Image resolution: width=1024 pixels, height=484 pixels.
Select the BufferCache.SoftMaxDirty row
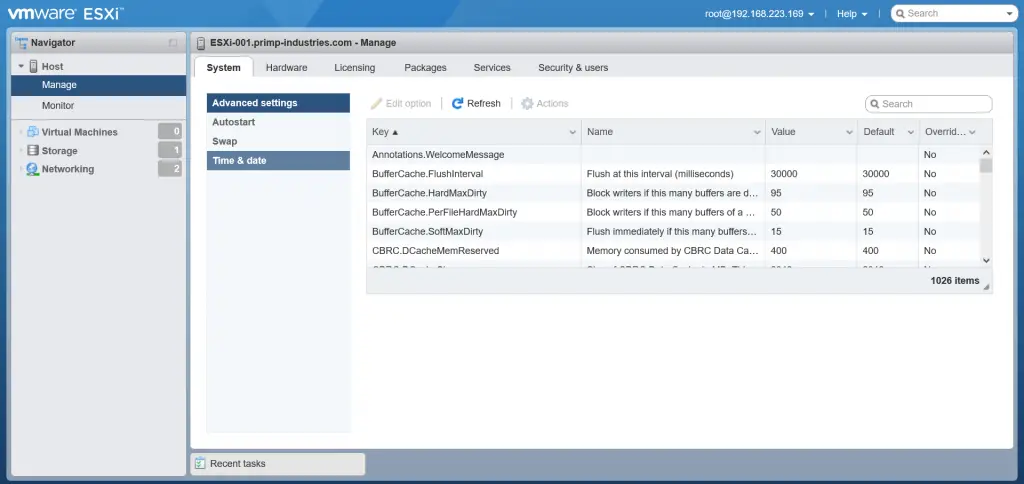(x=674, y=231)
